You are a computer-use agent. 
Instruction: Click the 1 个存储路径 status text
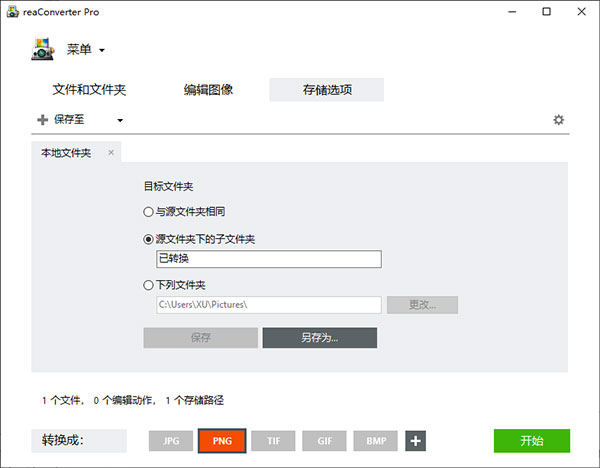tap(195, 400)
